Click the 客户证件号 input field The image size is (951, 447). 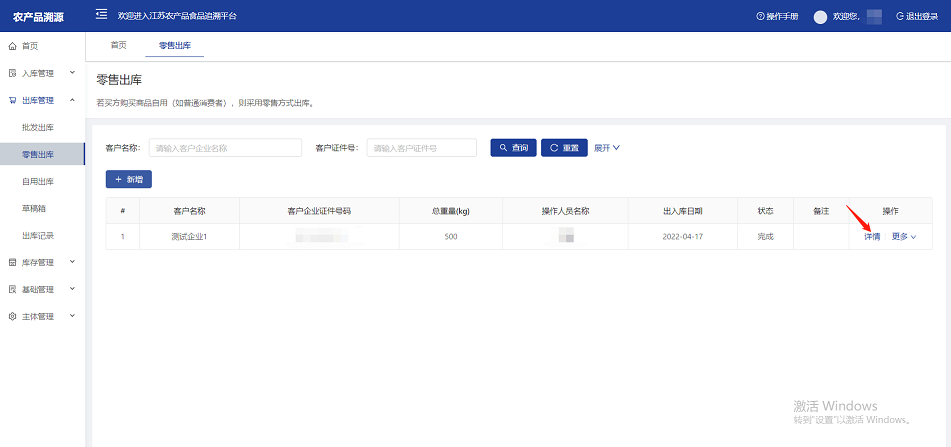click(x=421, y=148)
